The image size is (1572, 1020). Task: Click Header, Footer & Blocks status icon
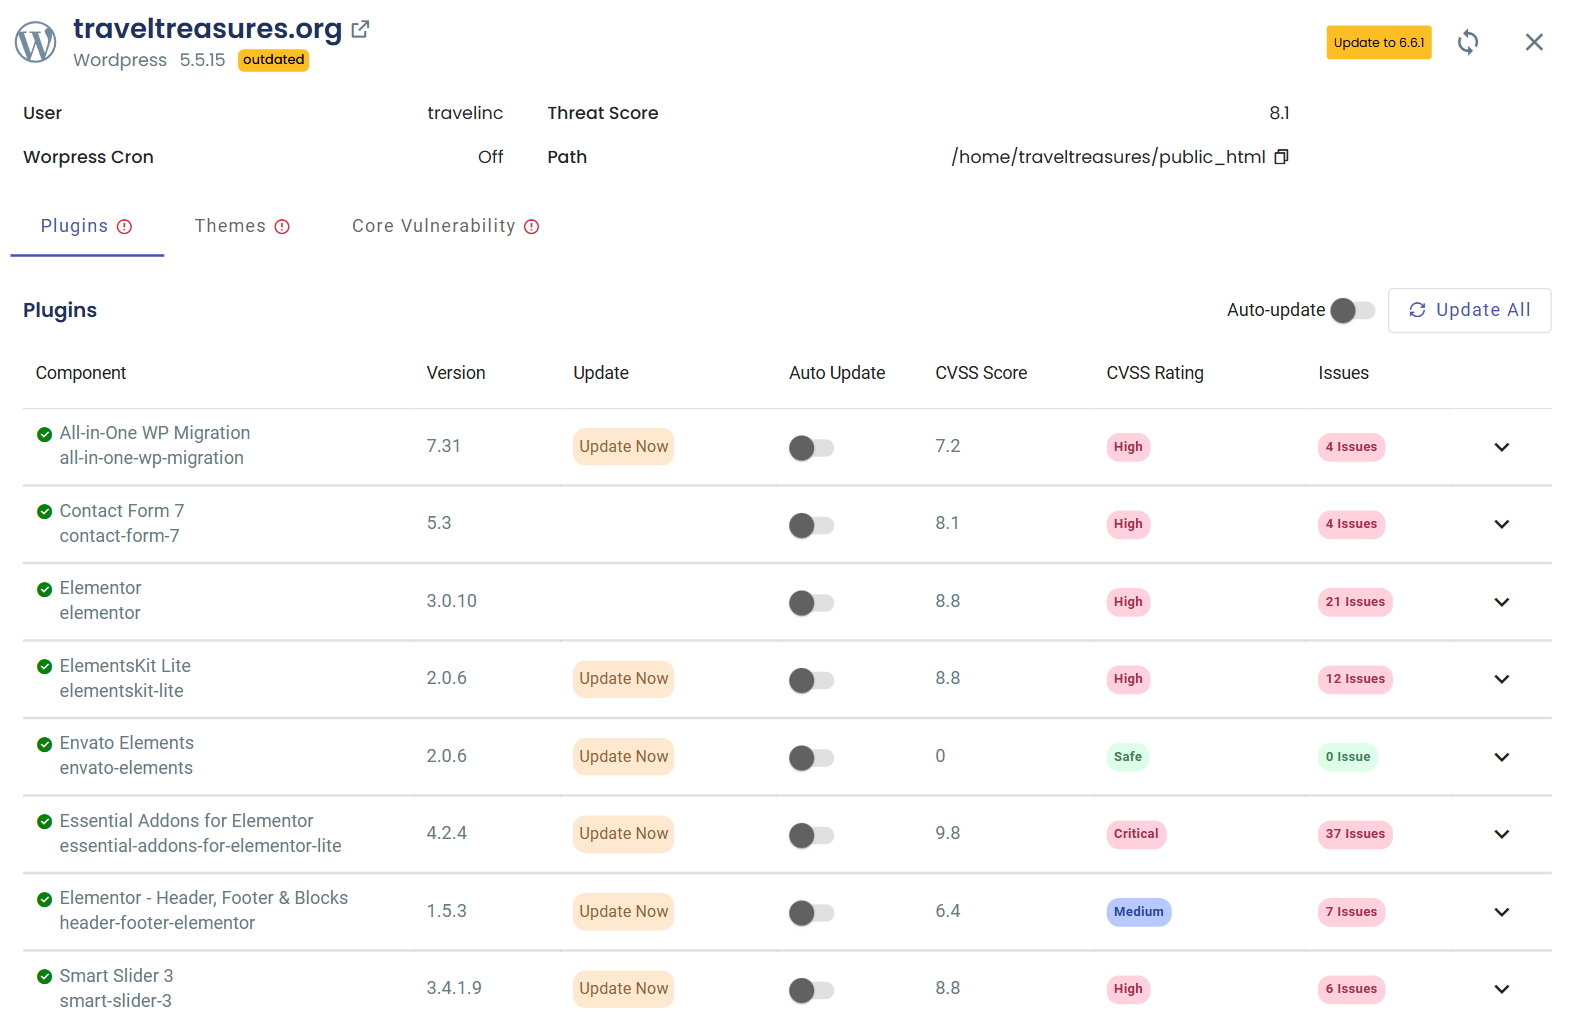(x=44, y=899)
